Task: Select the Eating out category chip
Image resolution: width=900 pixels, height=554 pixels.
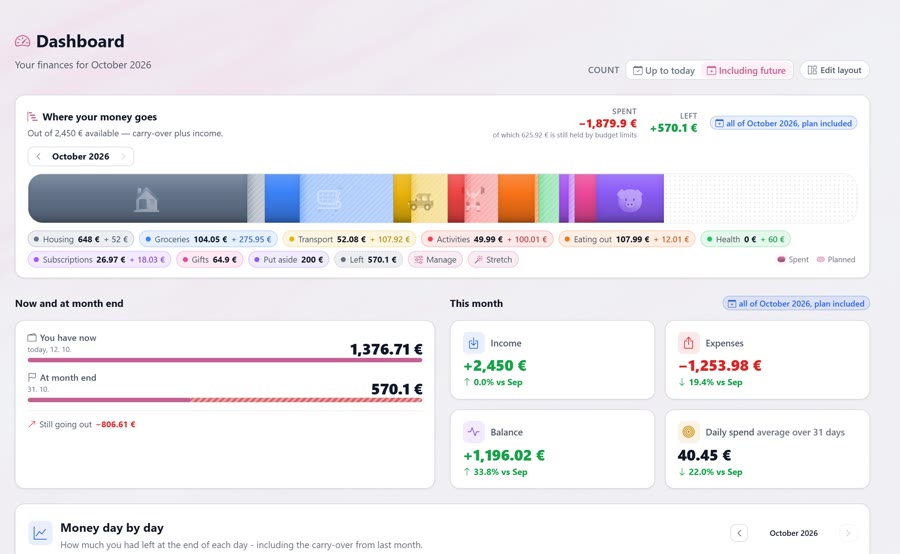Action: tap(627, 239)
